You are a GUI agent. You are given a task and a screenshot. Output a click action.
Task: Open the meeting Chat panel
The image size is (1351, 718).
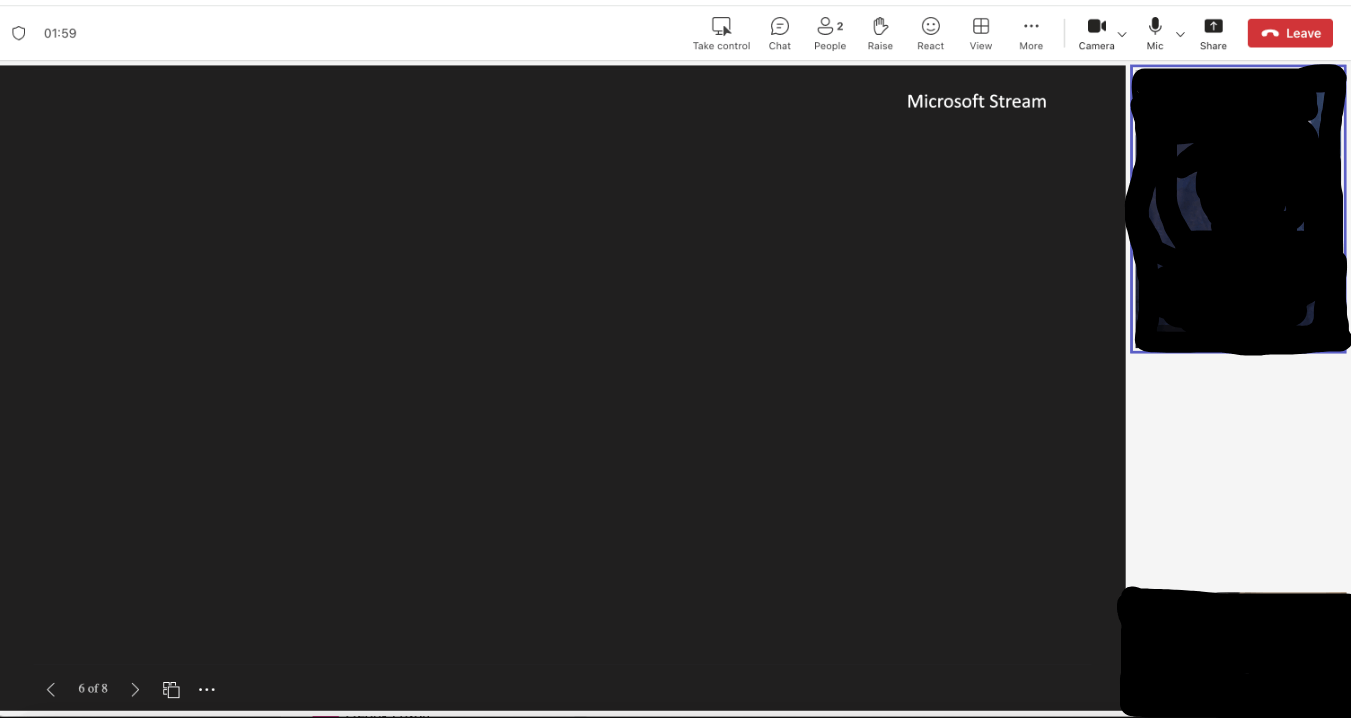(x=780, y=33)
